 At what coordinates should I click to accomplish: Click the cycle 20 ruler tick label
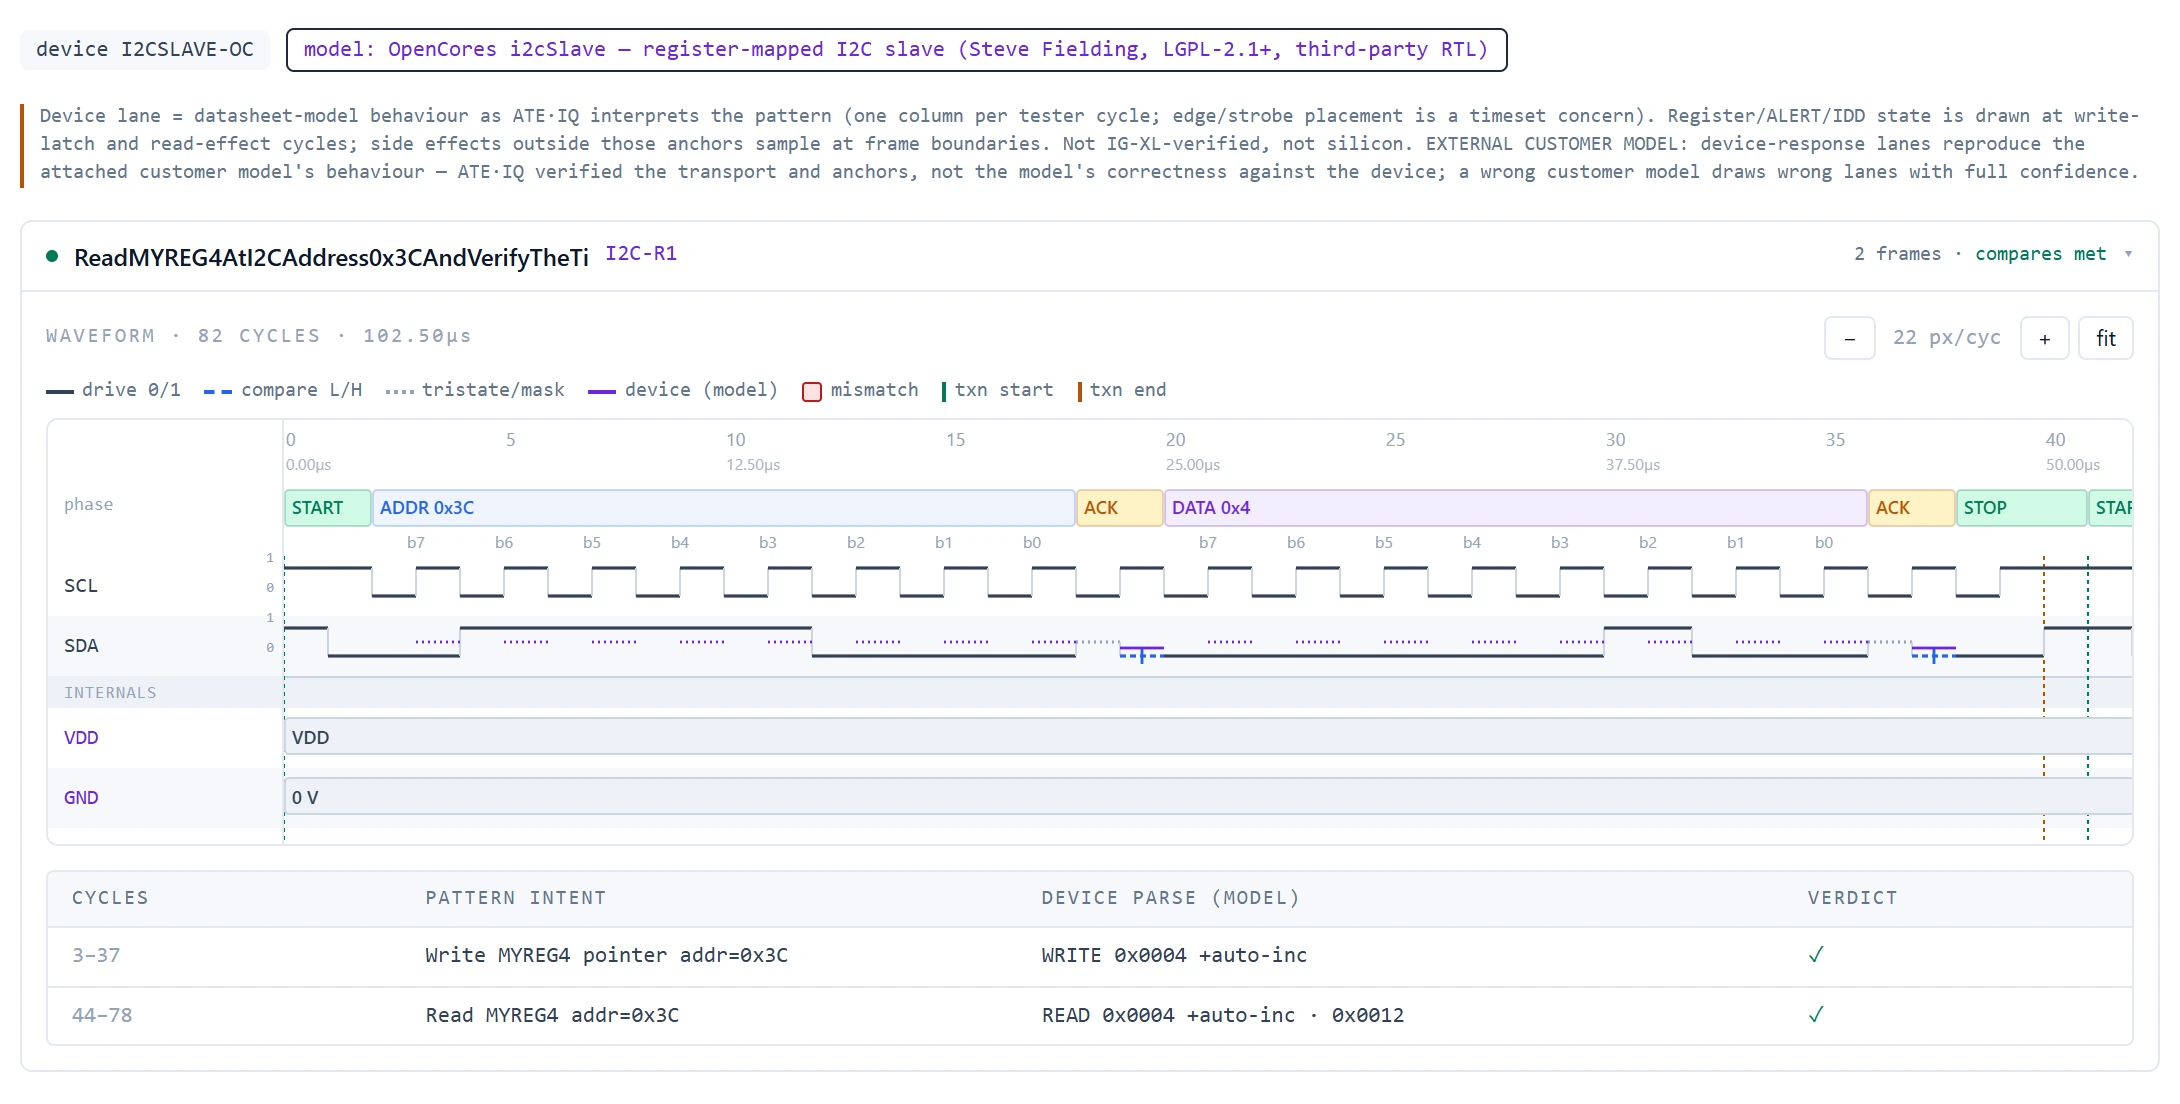(1175, 439)
